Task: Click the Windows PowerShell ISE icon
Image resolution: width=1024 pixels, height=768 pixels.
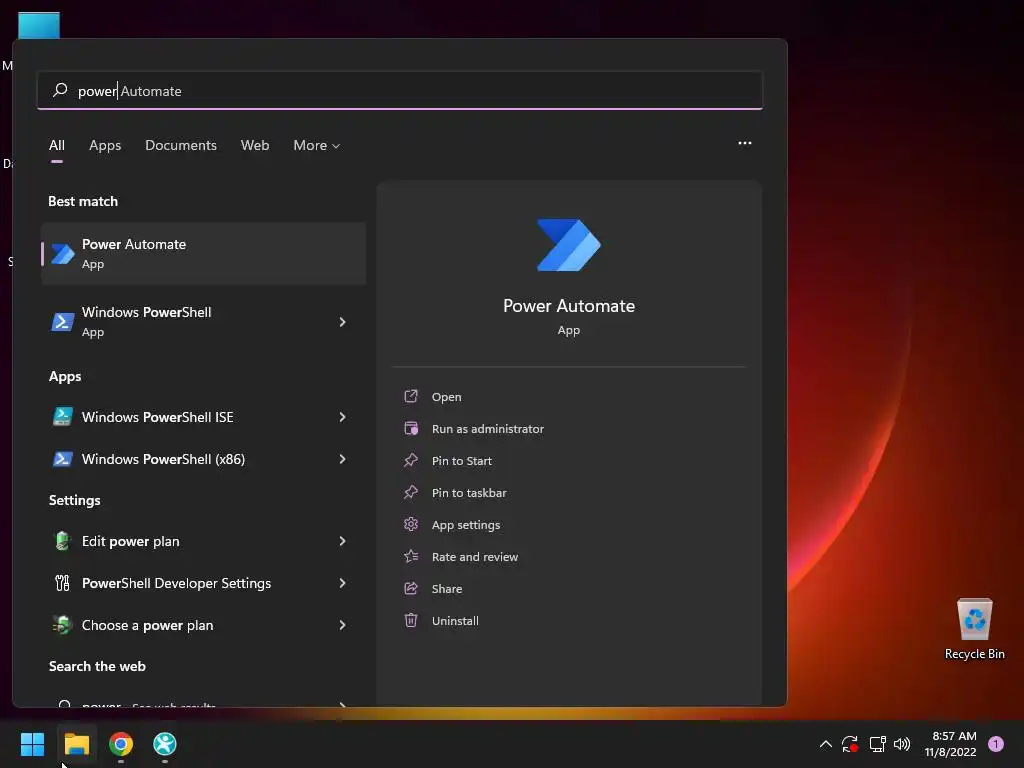Action: (x=63, y=417)
